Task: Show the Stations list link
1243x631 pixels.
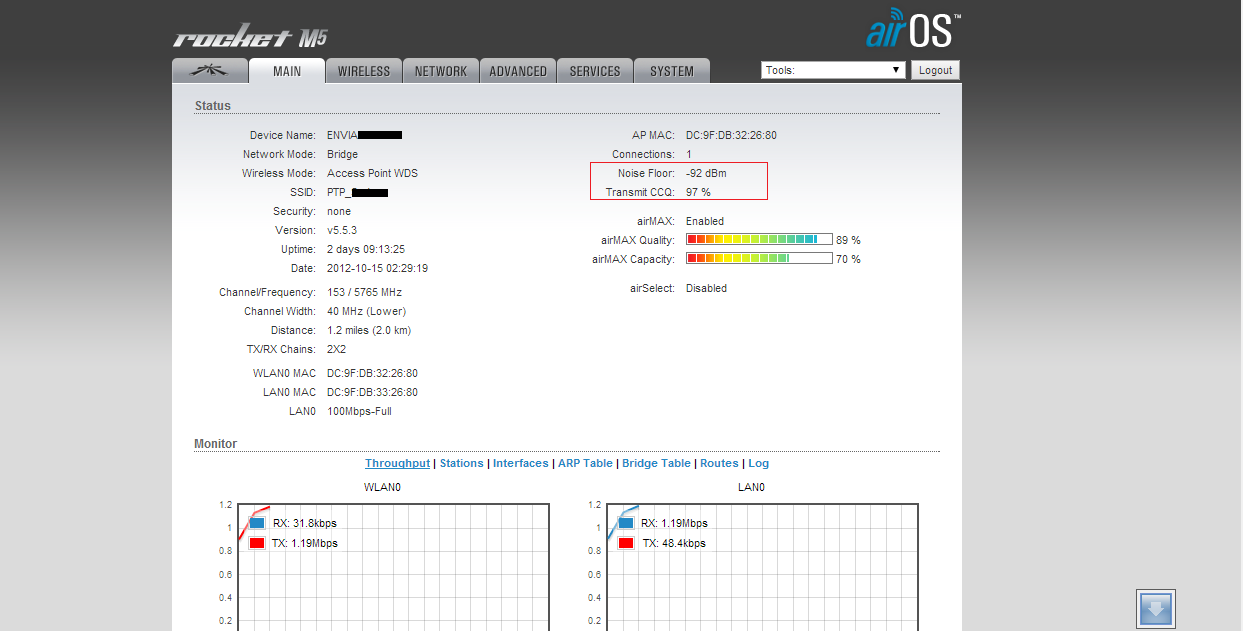Action: pyautogui.click(x=461, y=463)
